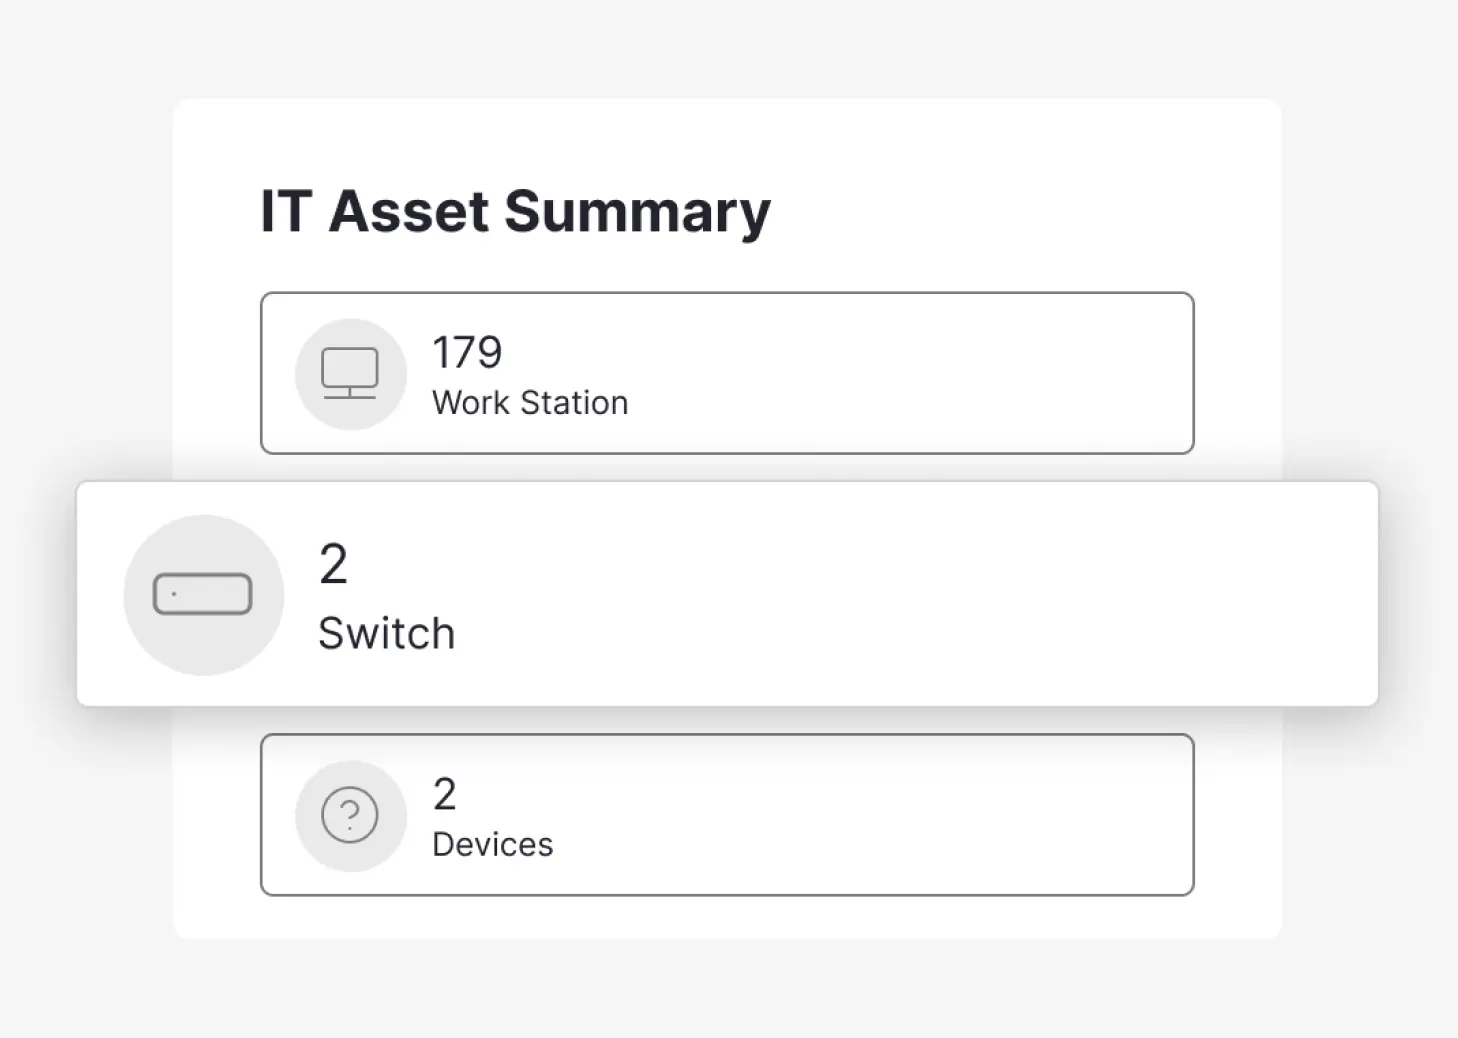
Task: Click the Work Station label
Action: pos(530,402)
